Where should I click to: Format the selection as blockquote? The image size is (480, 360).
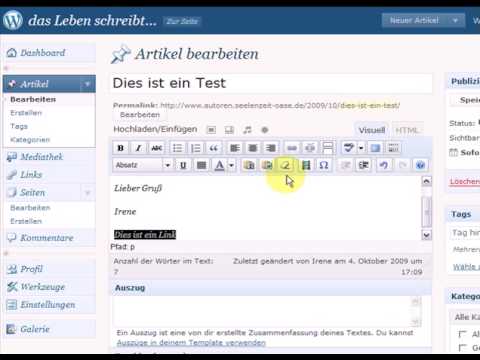(214, 148)
